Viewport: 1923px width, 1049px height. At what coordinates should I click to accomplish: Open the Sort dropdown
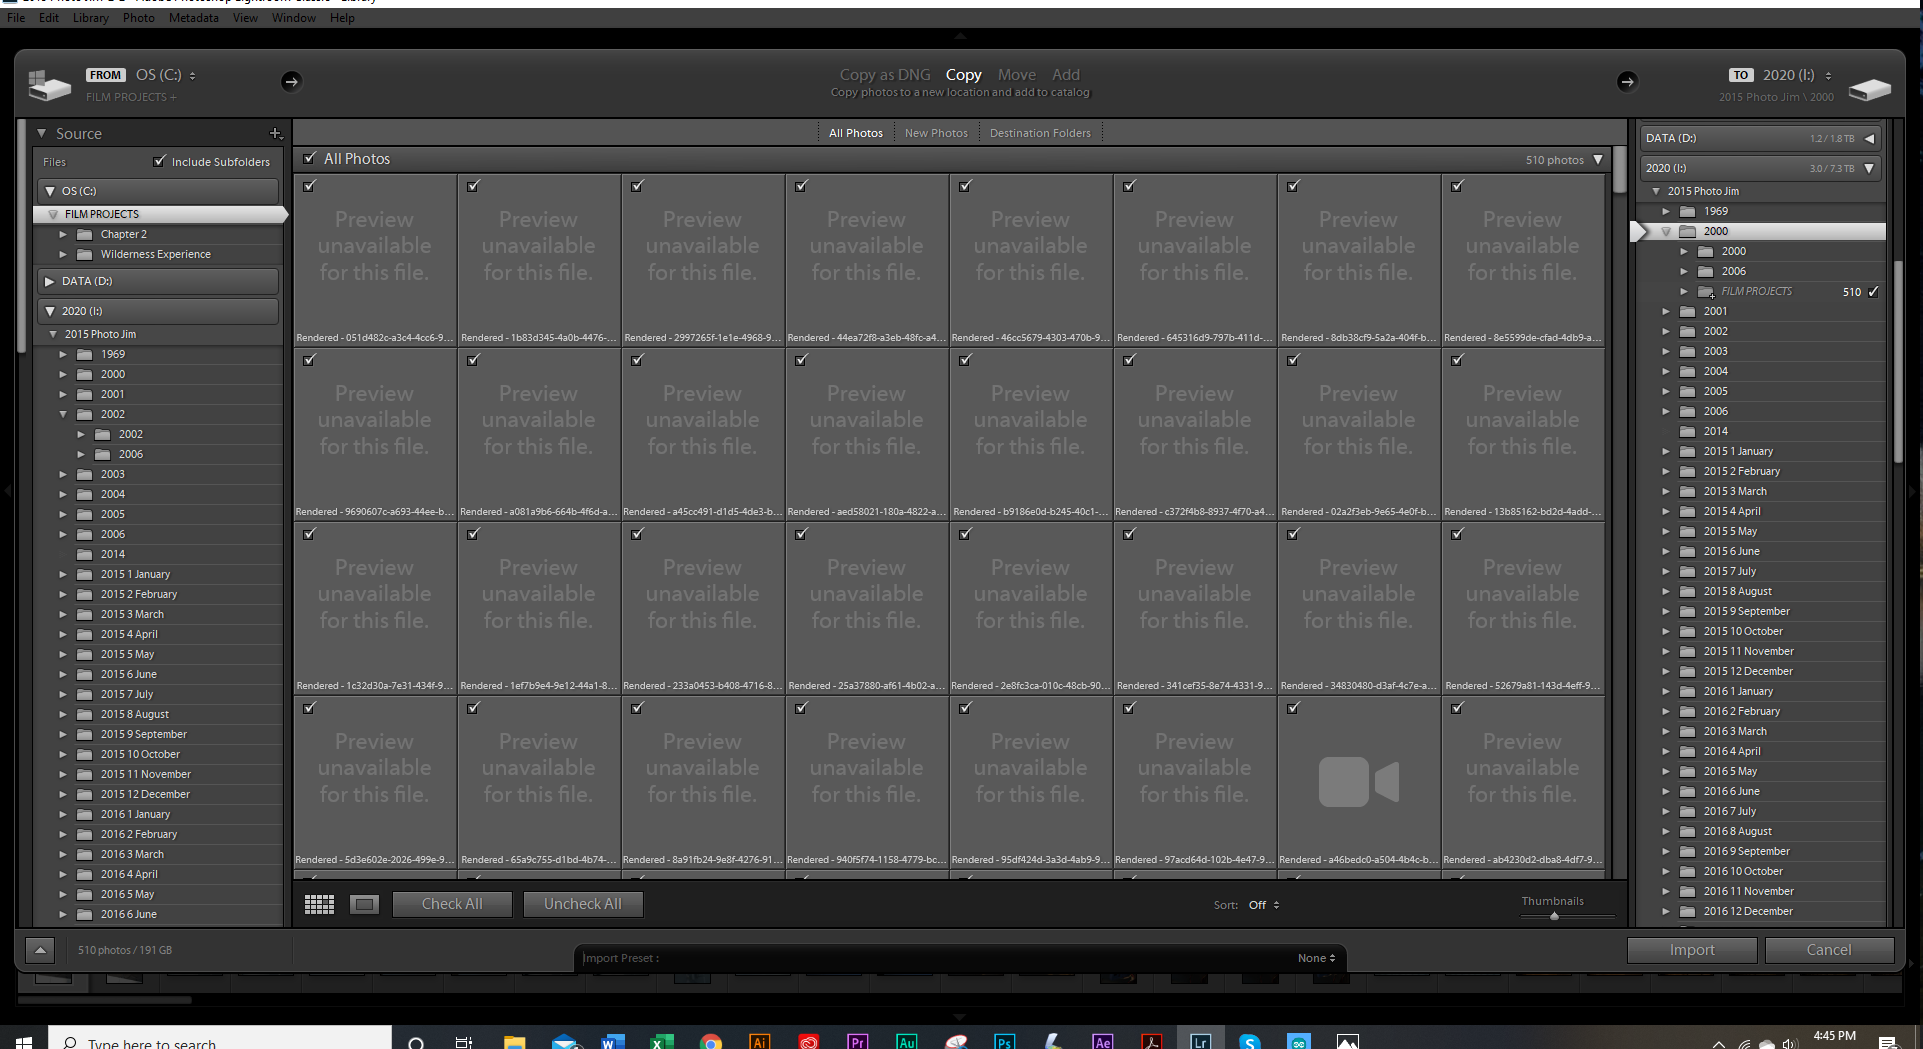pos(1263,905)
